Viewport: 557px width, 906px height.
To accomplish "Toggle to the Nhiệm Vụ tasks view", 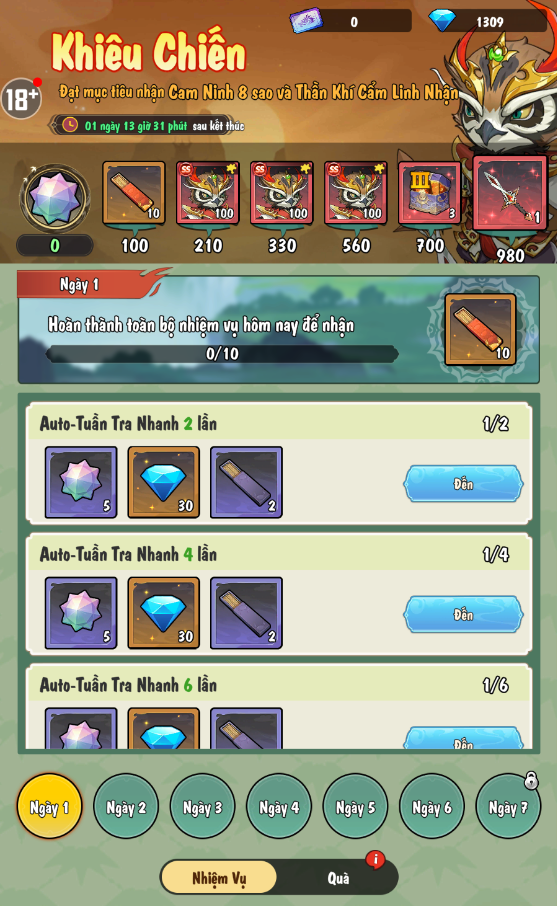I will [x=219, y=878].
